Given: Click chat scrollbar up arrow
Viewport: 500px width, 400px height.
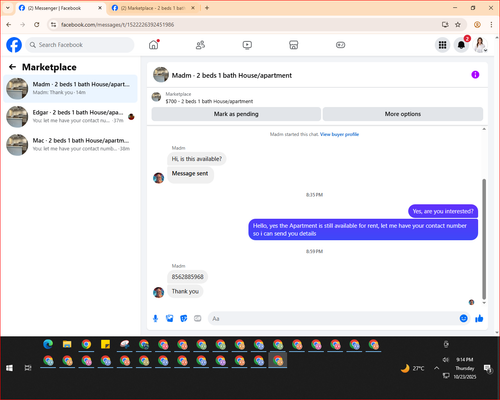Looking at the screenshot, I should coord(484,129).
